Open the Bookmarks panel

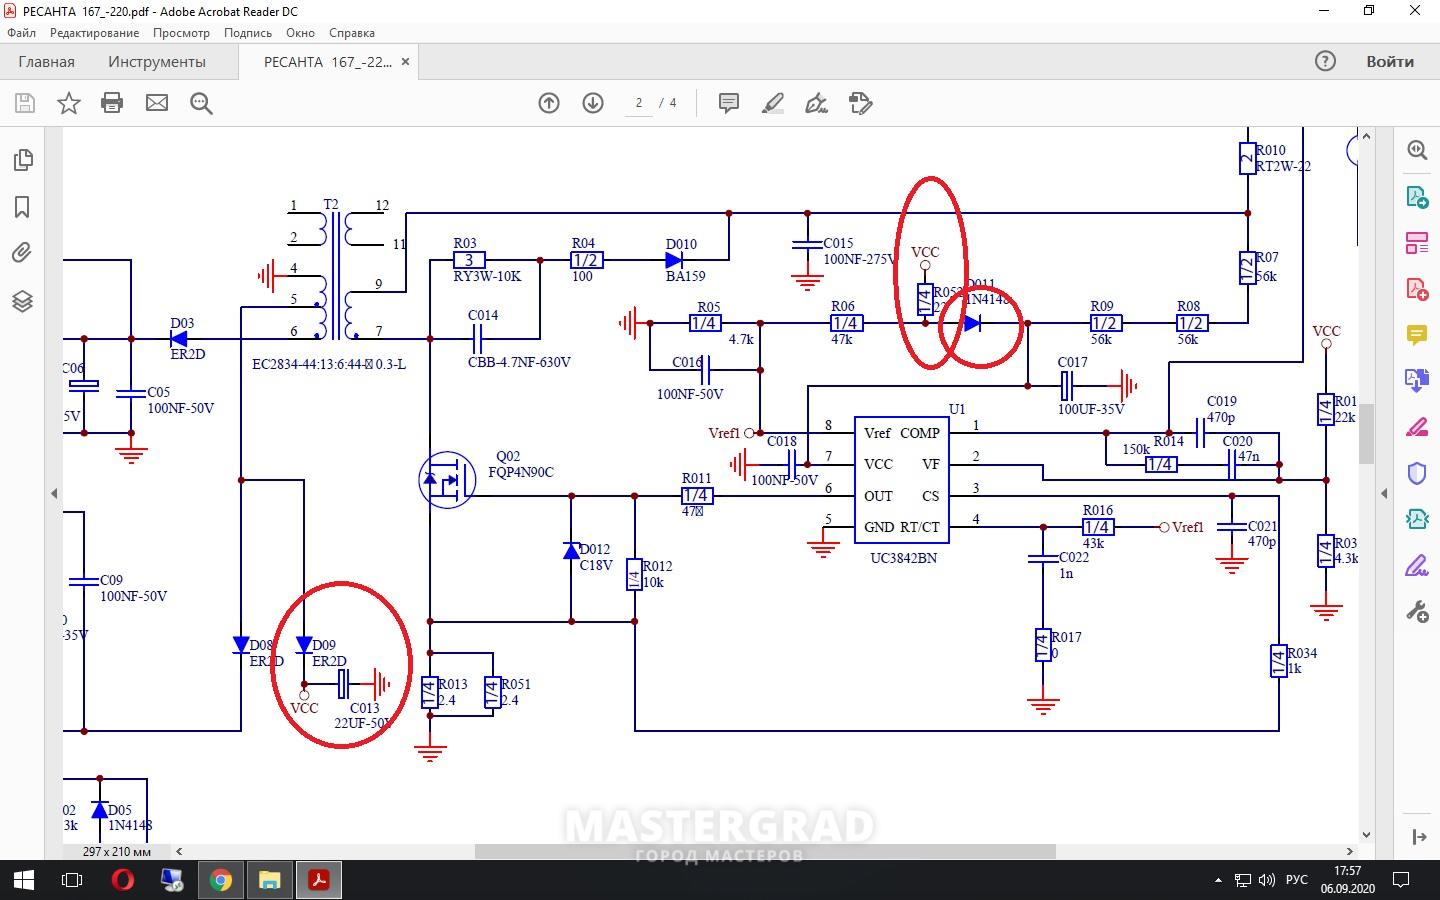pos(22,207)
